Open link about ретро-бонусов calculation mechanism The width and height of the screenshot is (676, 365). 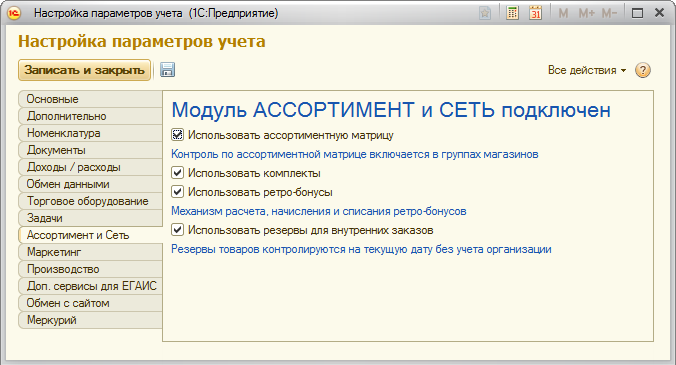click(x=319, y=211)
